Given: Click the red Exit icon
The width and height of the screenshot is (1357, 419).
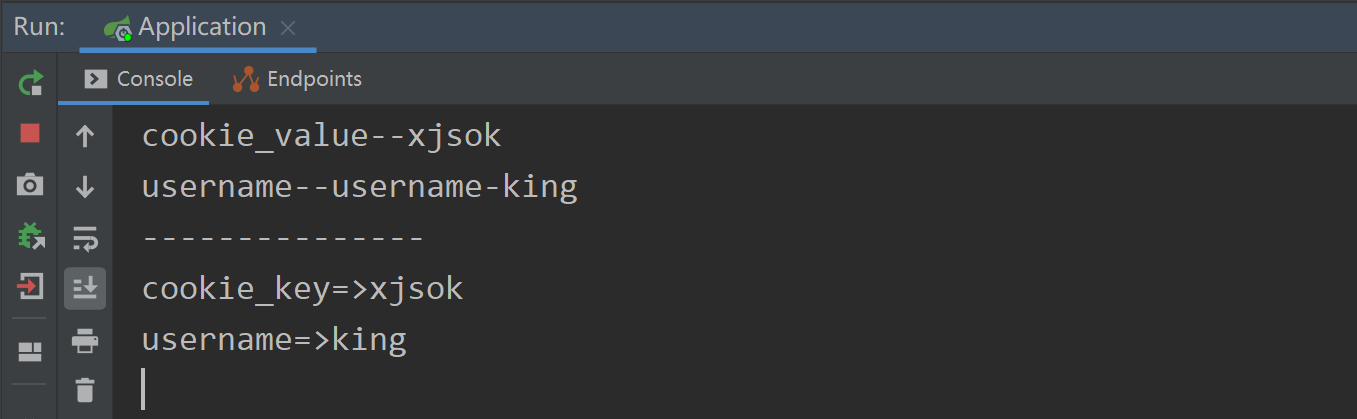Looking at the screenshot, I should (x=31, y=288).
